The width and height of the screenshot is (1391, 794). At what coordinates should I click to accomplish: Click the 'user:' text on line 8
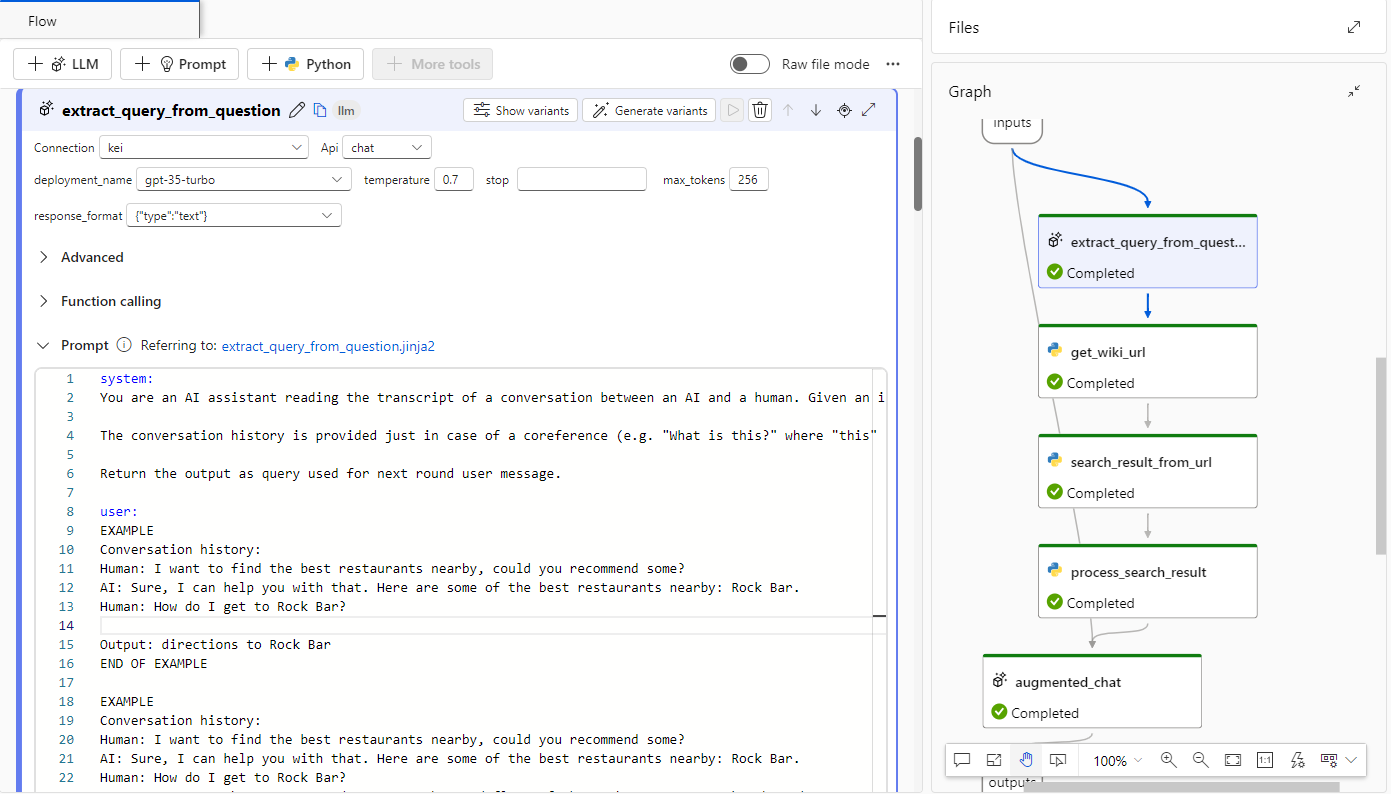pos(119,511)
